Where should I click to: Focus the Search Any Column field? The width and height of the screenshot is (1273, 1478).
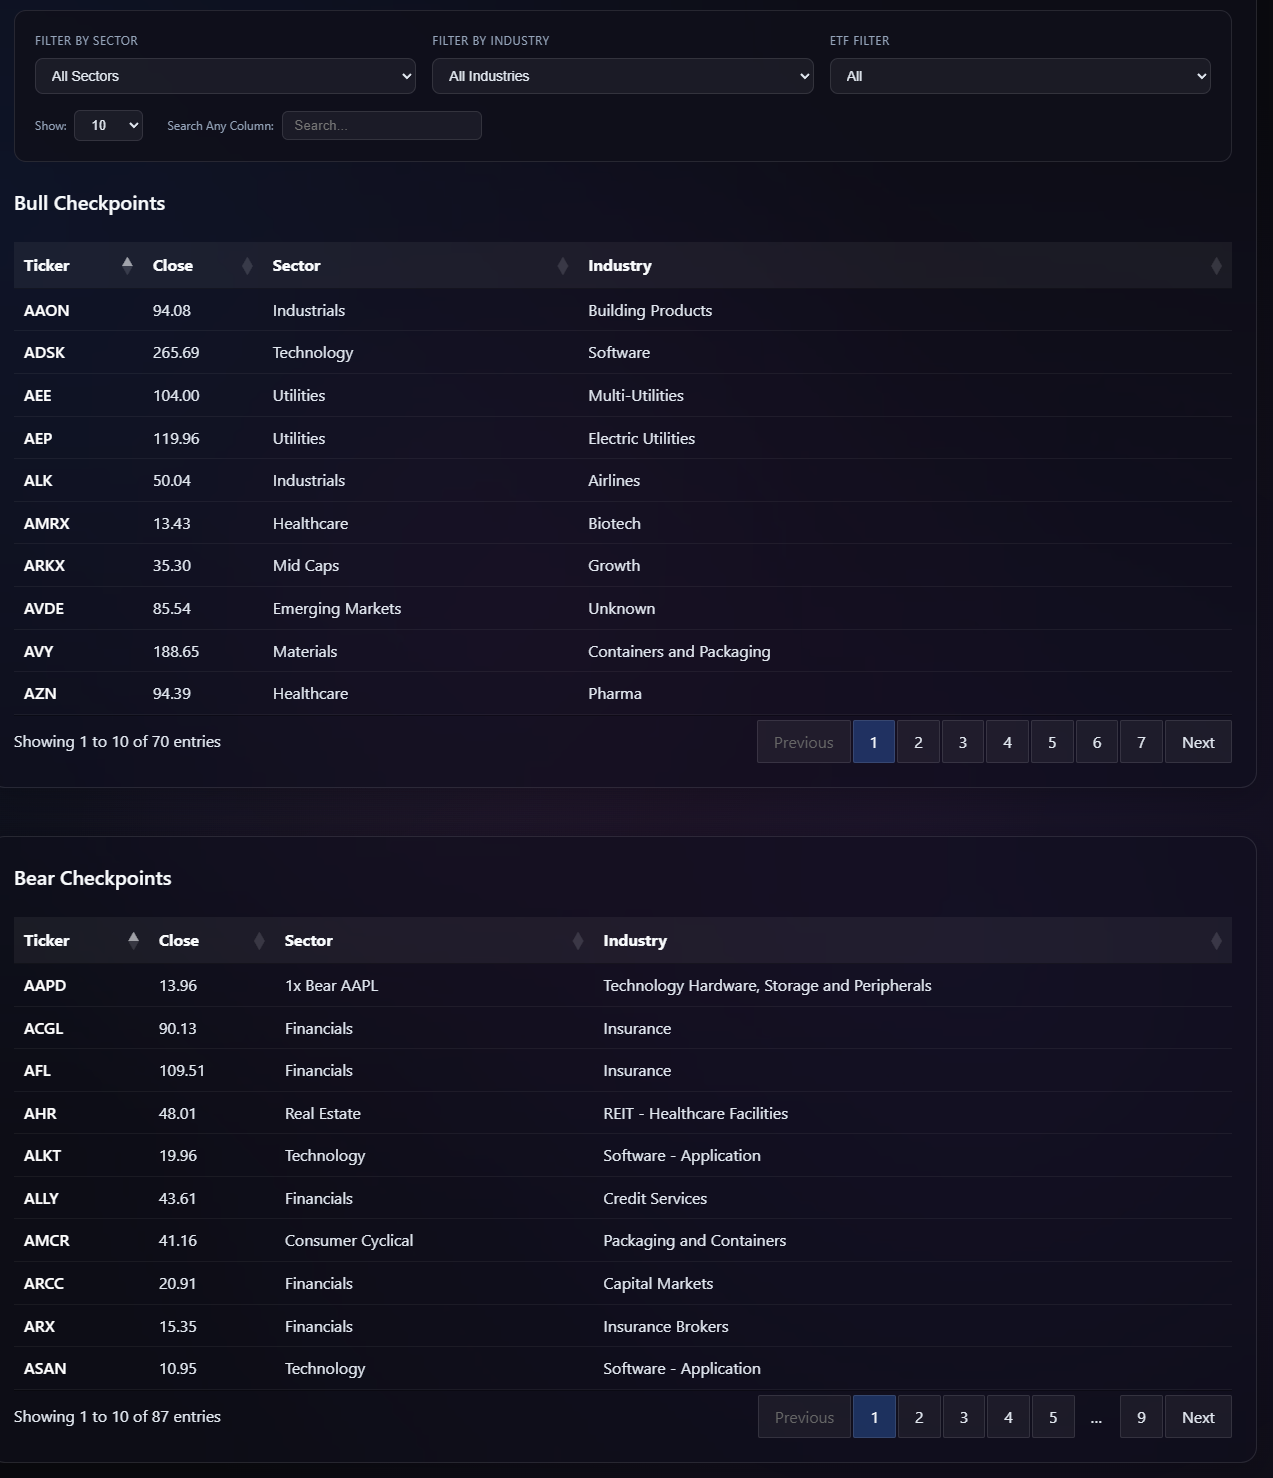tap(381, 125)
